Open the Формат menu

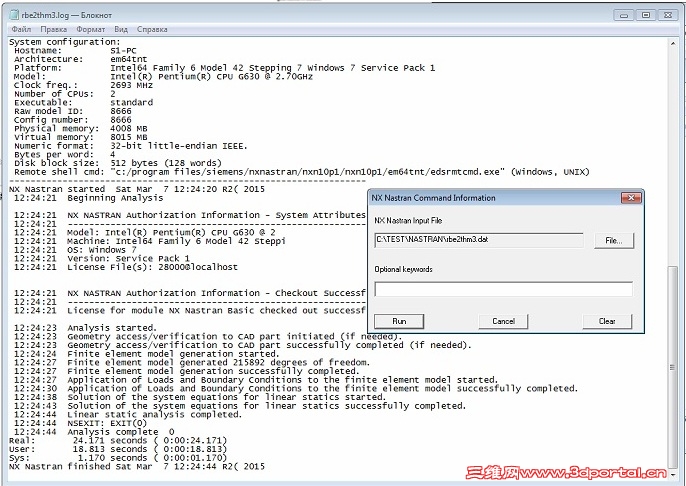[91, 29]
